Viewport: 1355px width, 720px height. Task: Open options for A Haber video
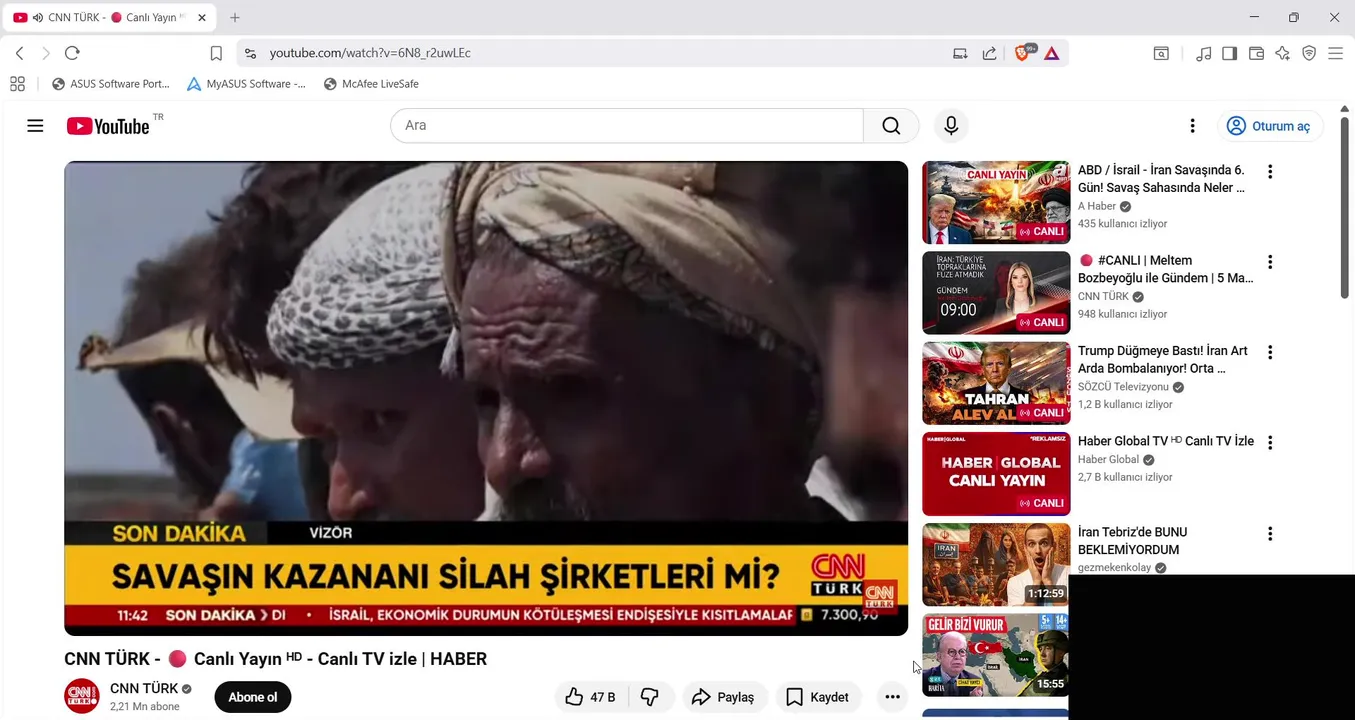point(1270,171)
